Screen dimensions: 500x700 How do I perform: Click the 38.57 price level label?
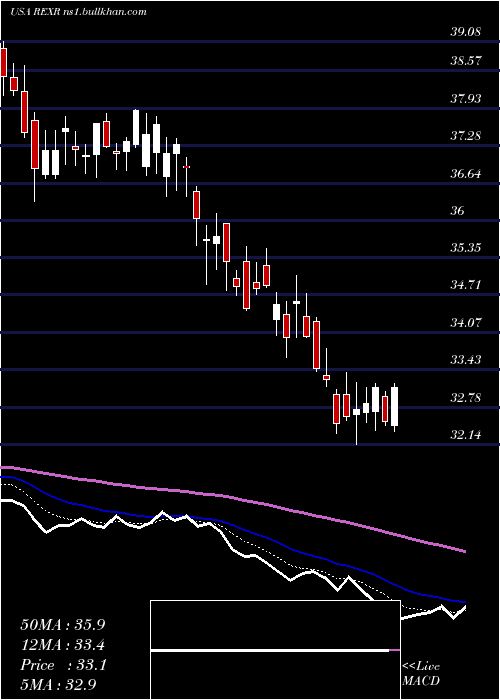[466, 60]
